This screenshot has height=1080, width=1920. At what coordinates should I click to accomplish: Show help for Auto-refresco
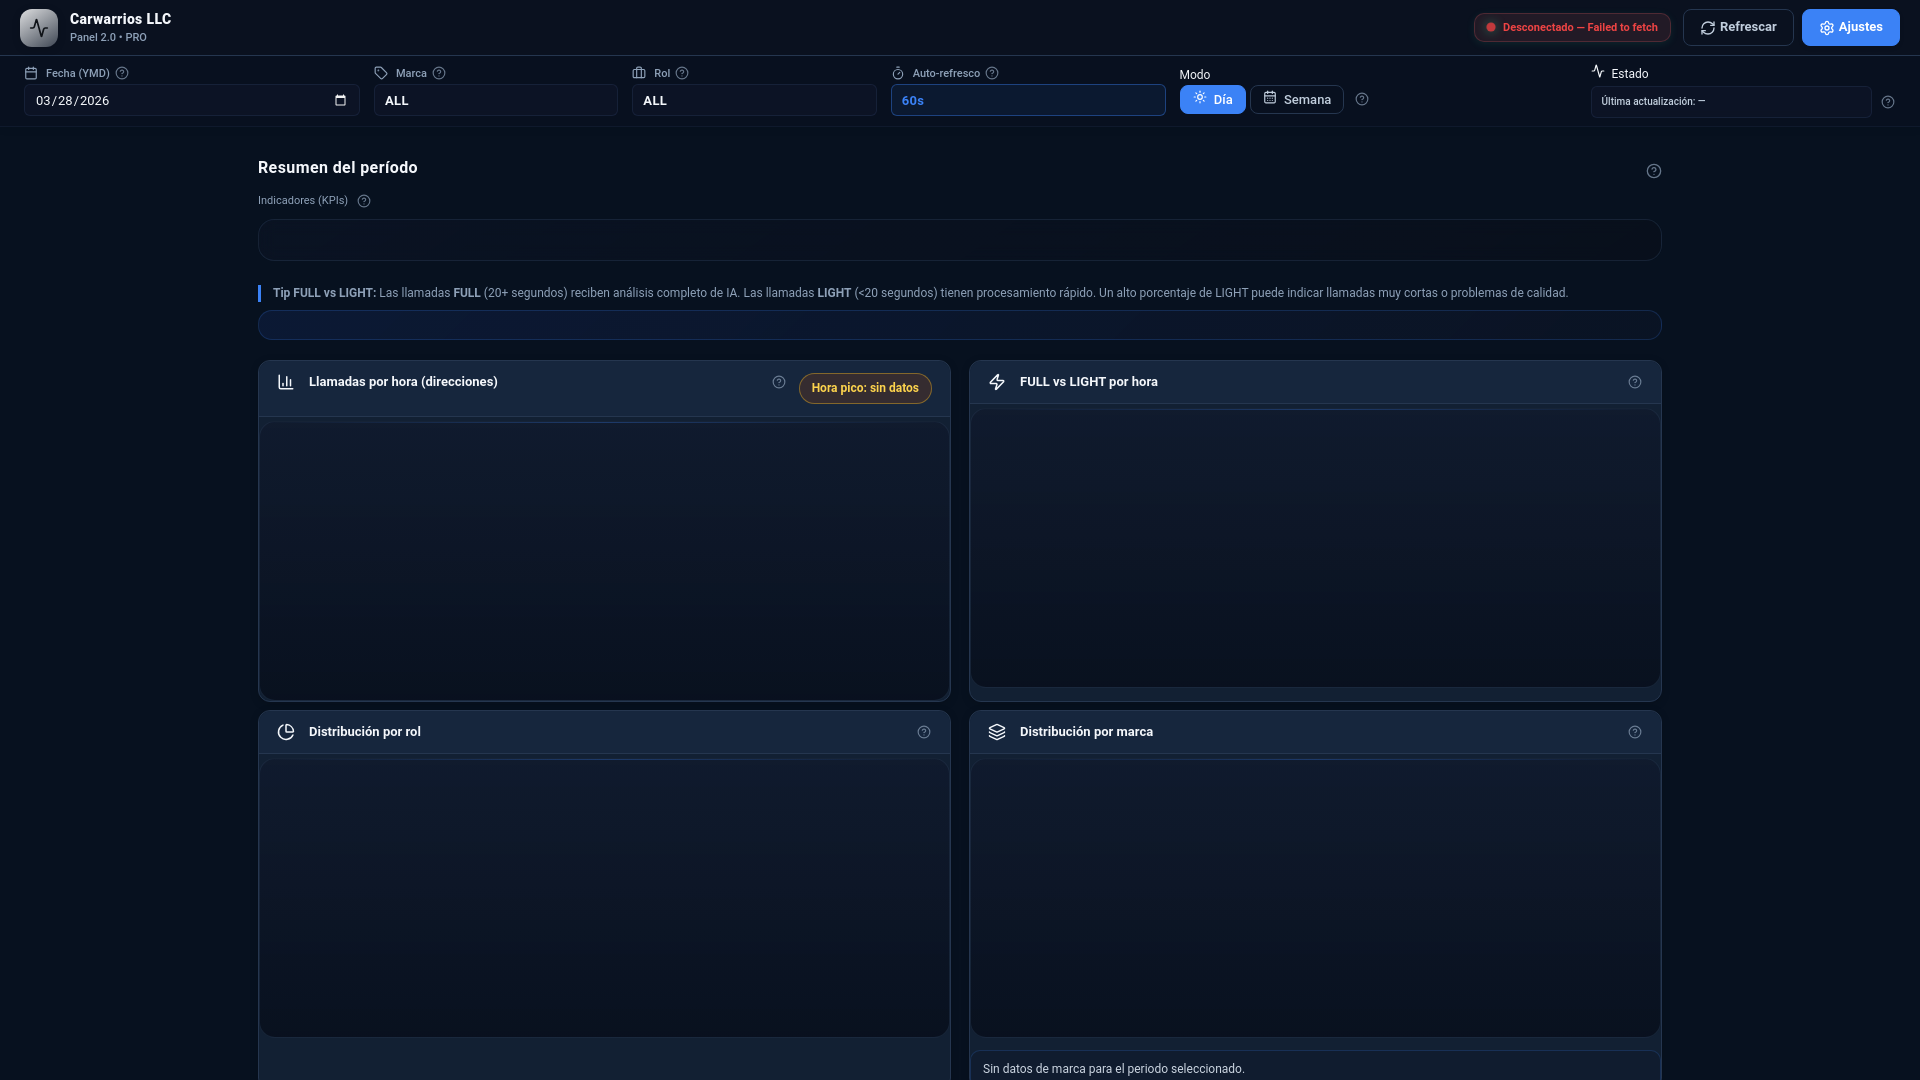tap(992, 73)
